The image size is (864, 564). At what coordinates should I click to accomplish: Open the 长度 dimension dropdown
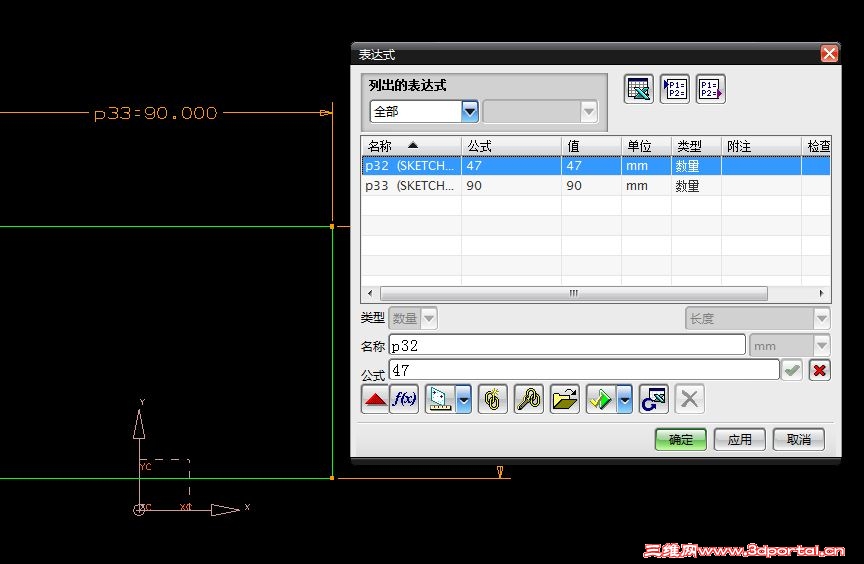pyautogui.click(x=757, y=318)
